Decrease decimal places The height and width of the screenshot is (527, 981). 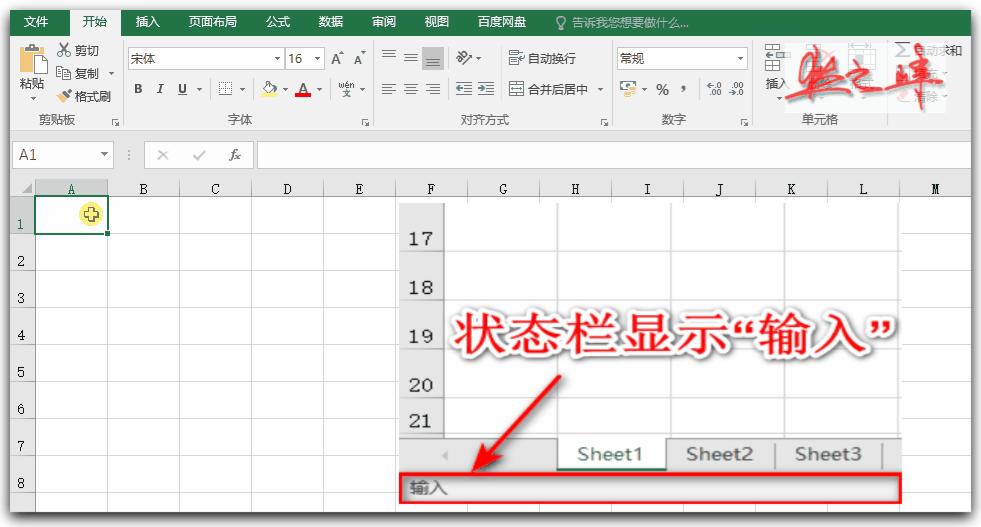click(736, 90)
